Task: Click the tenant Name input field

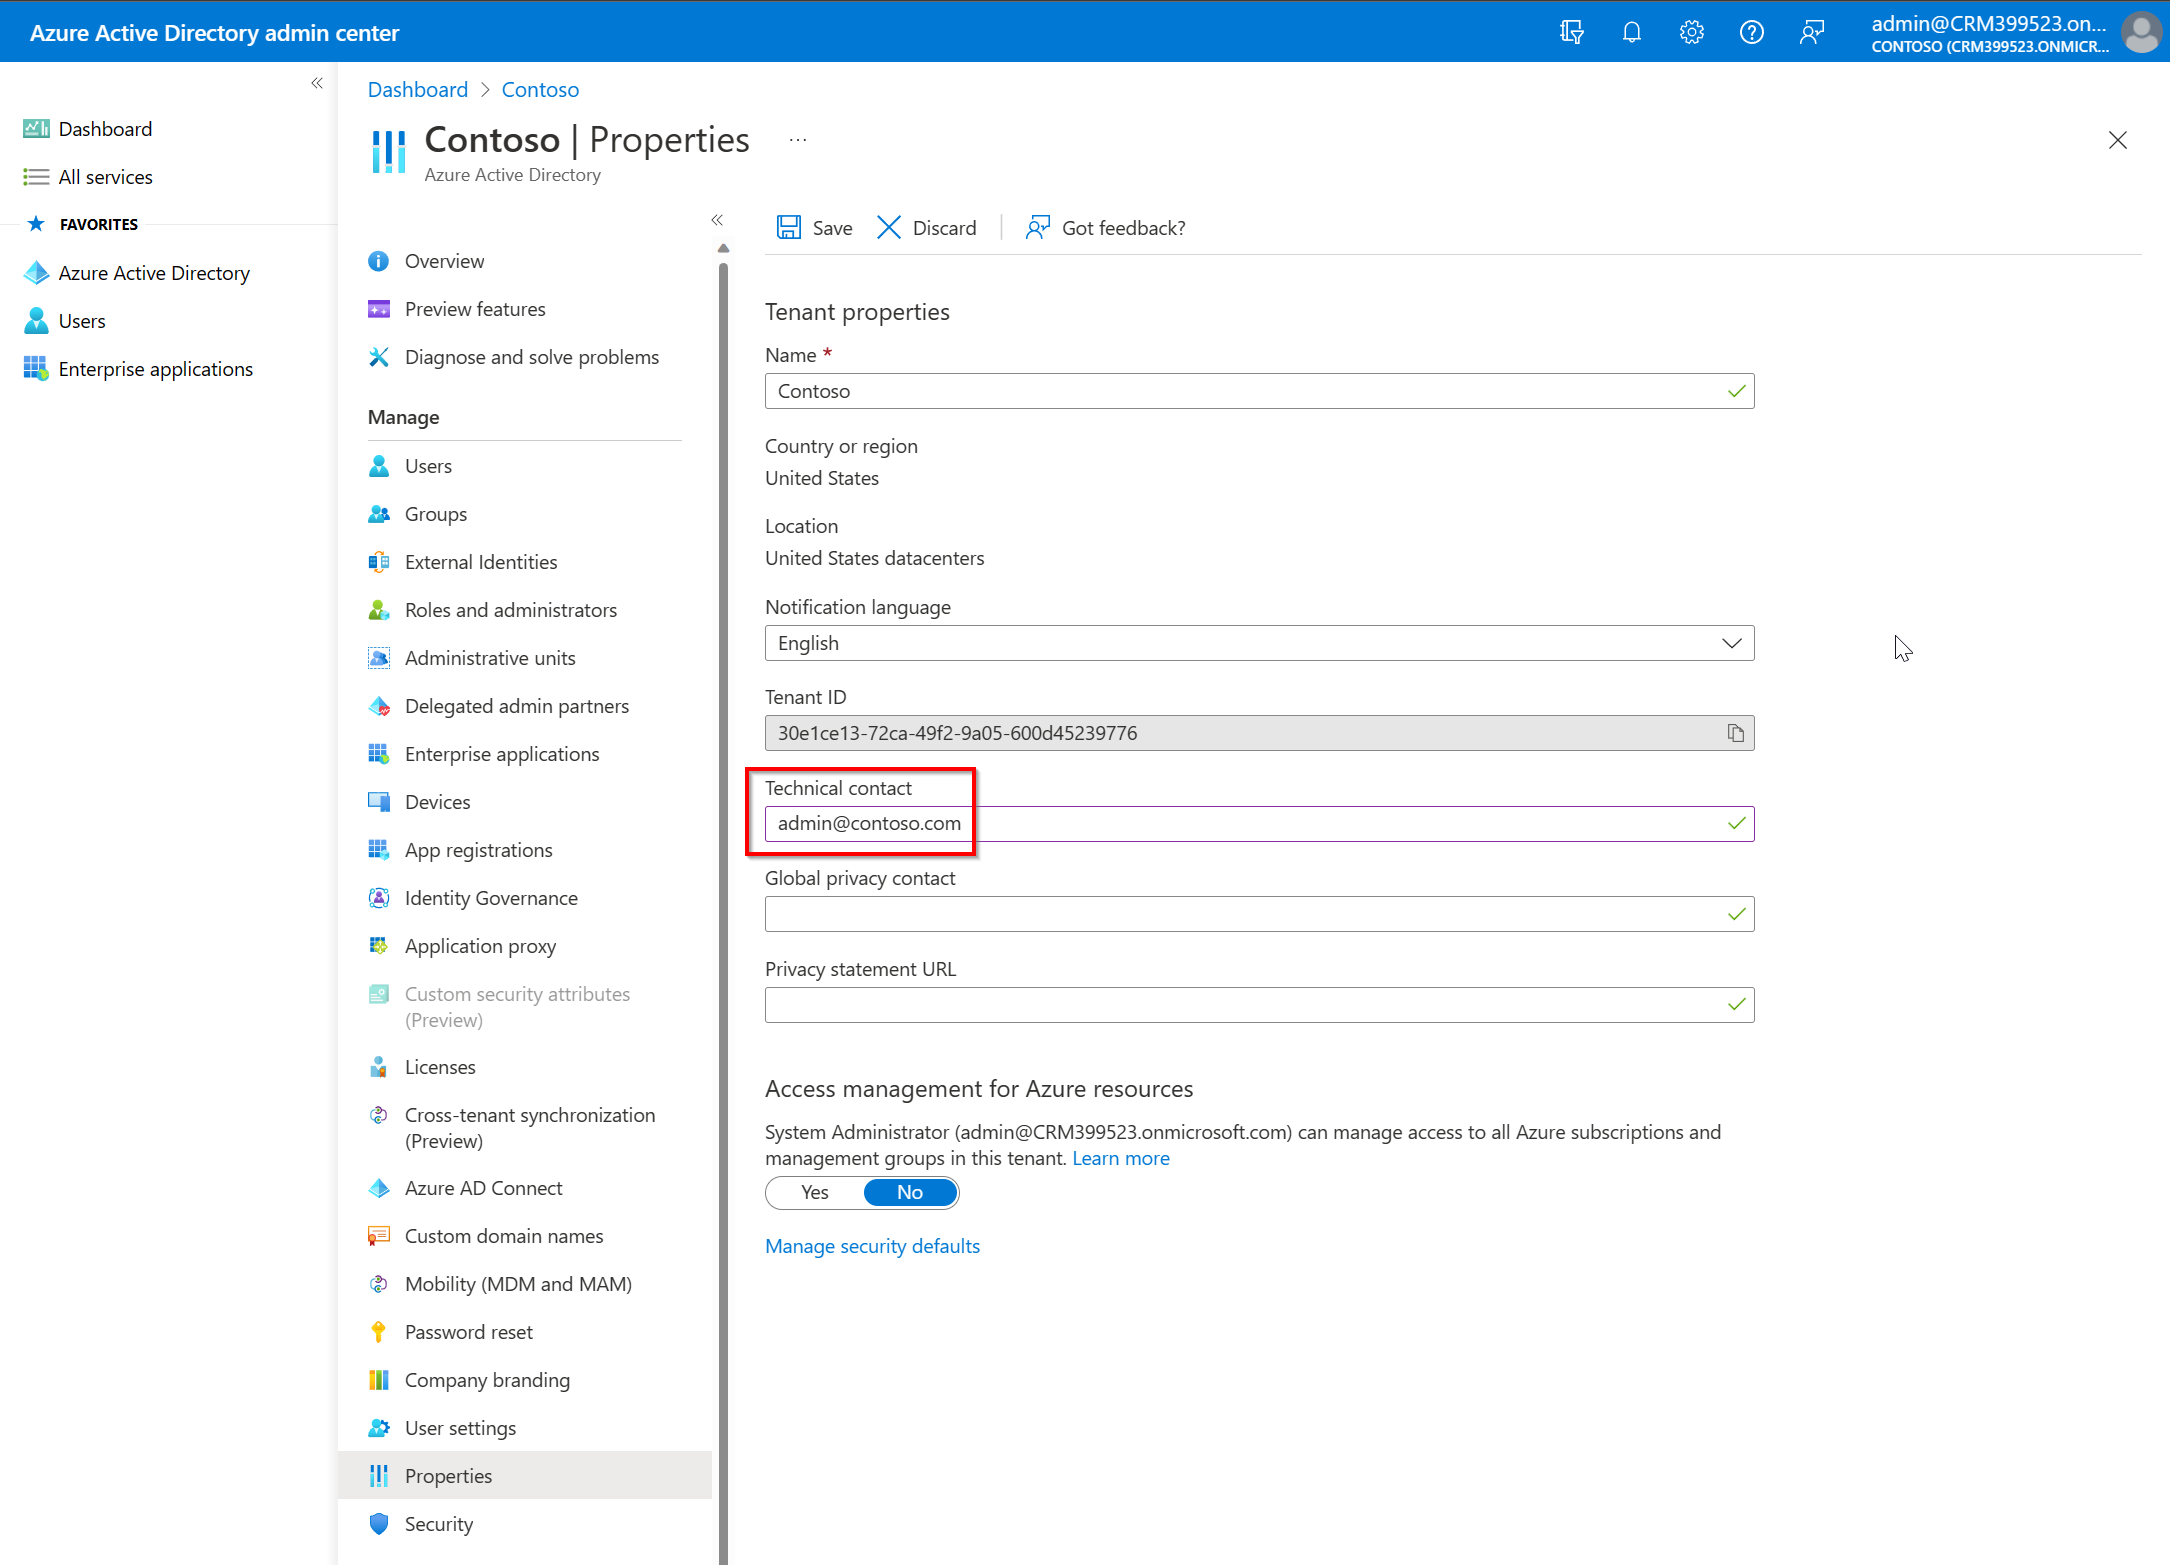Action: (1259, 391)
